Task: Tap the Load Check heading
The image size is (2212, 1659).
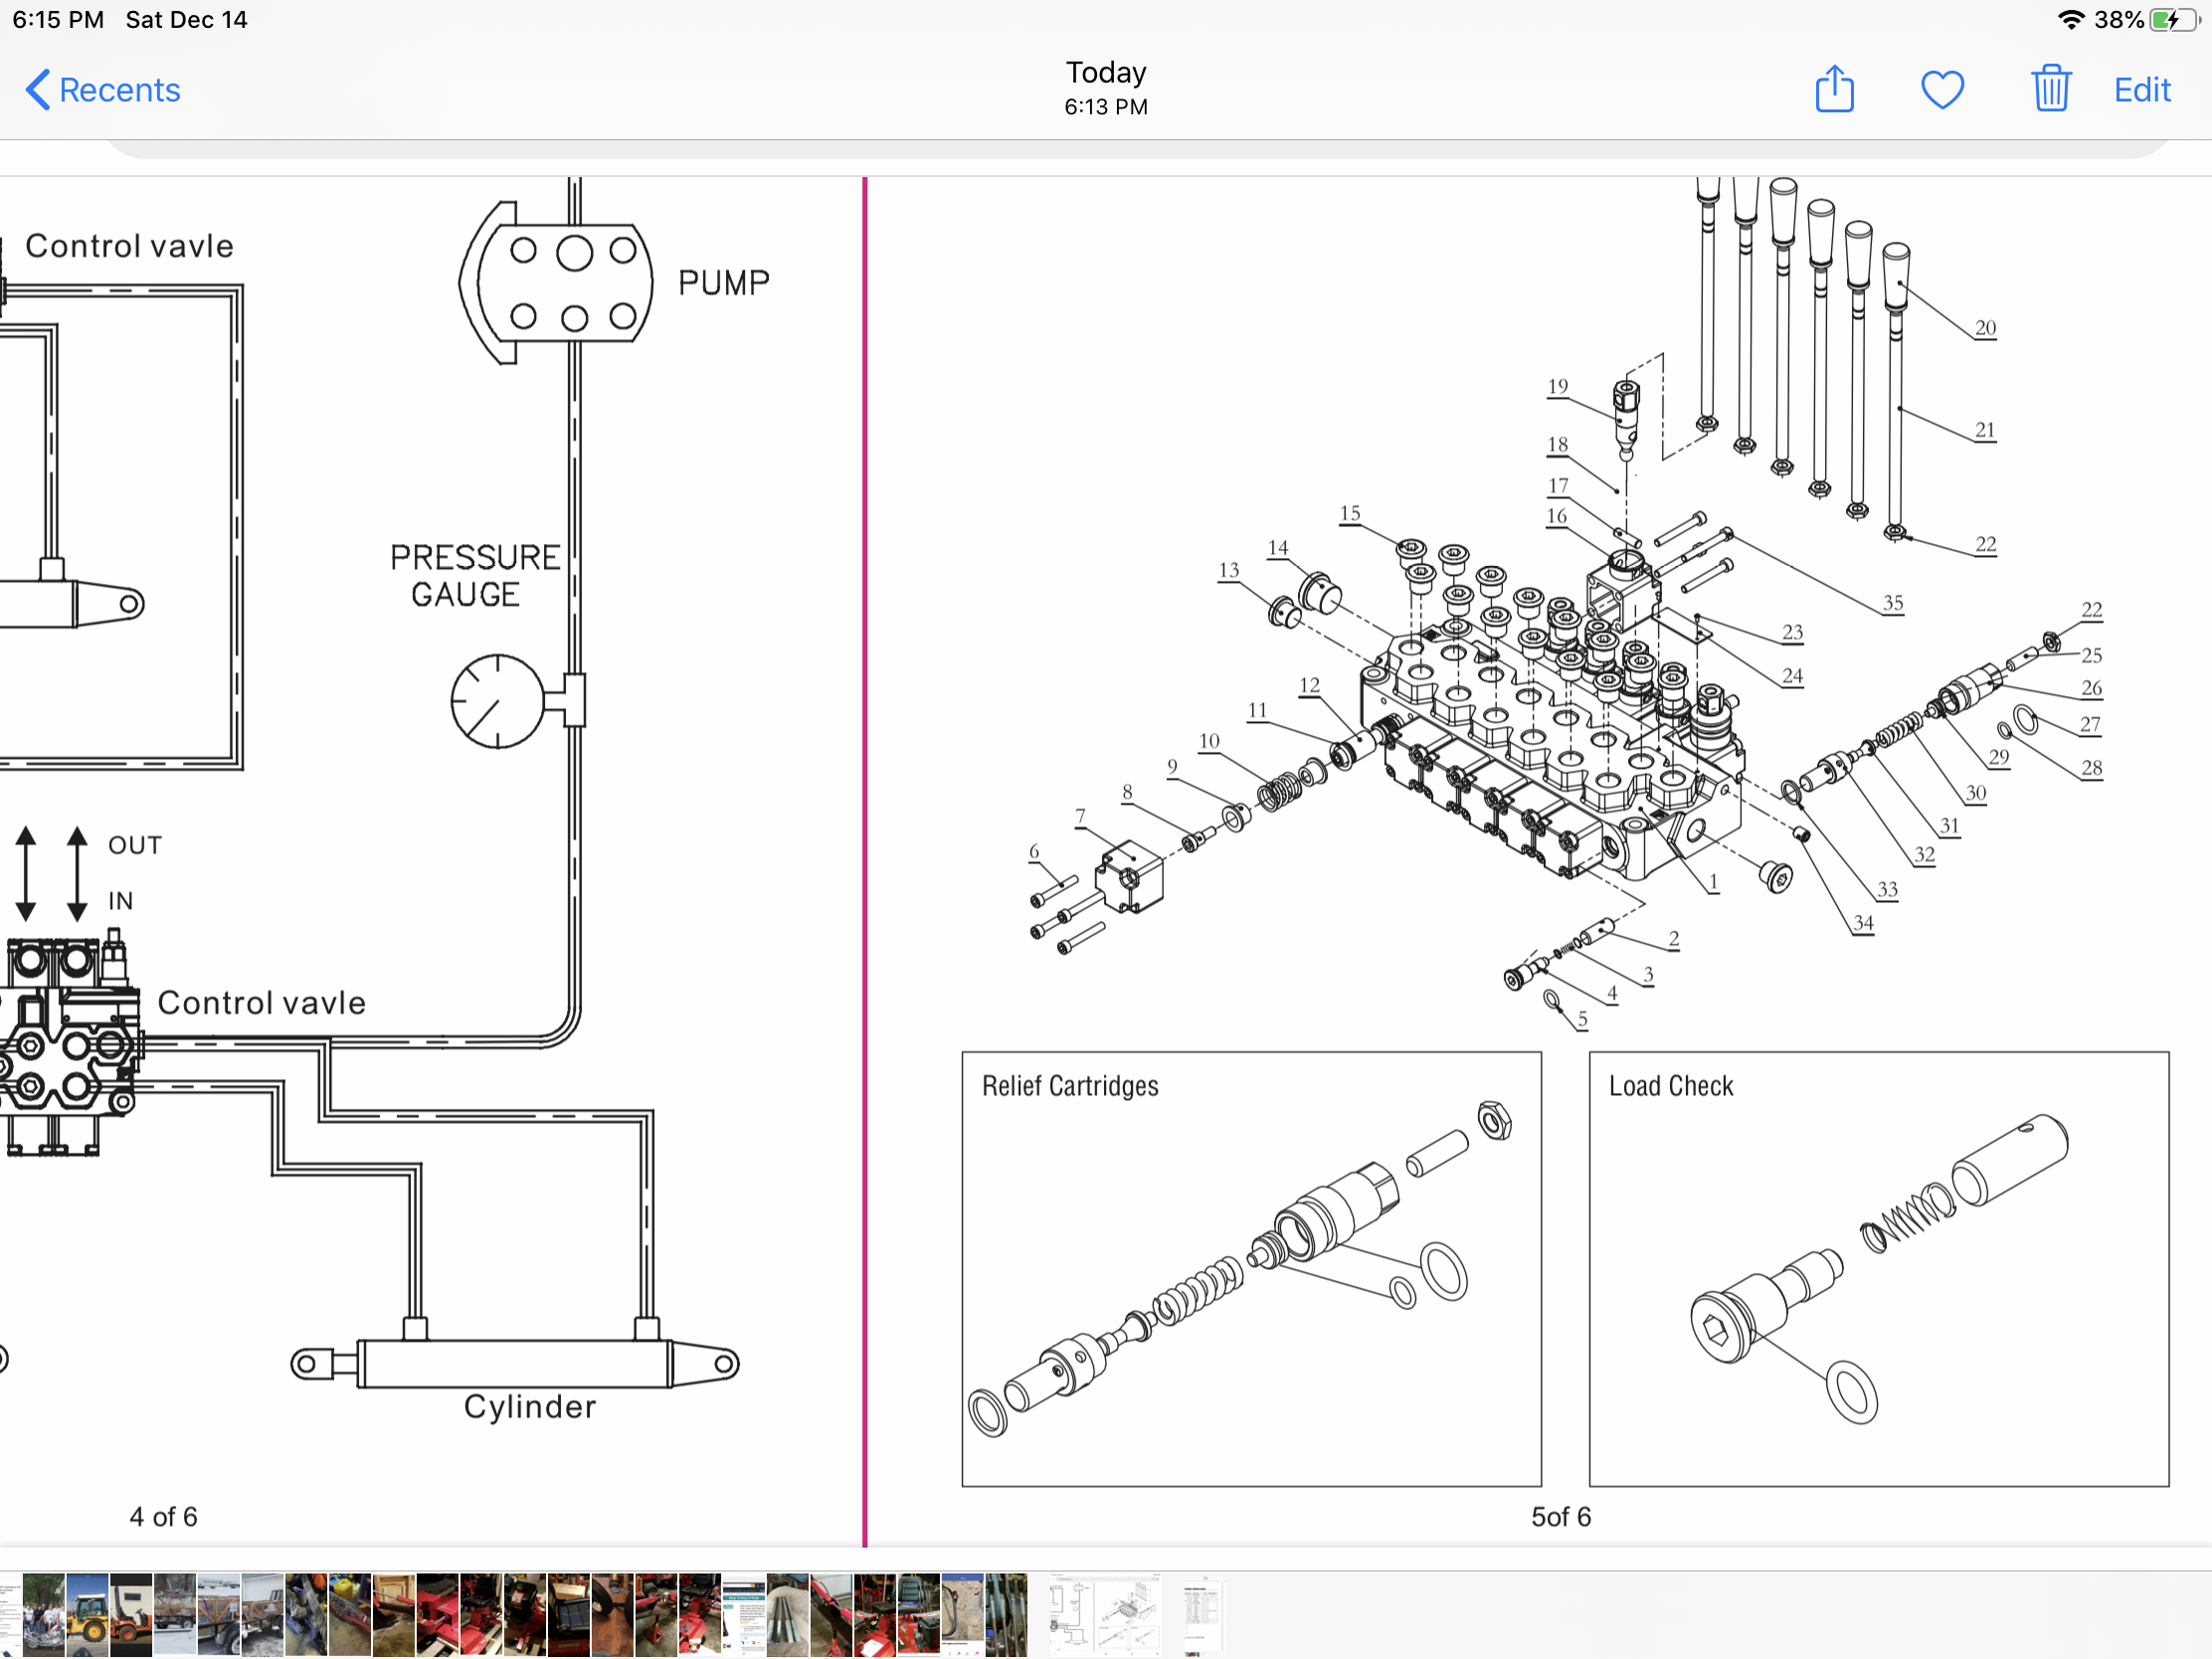Action: (1671, 1086)
